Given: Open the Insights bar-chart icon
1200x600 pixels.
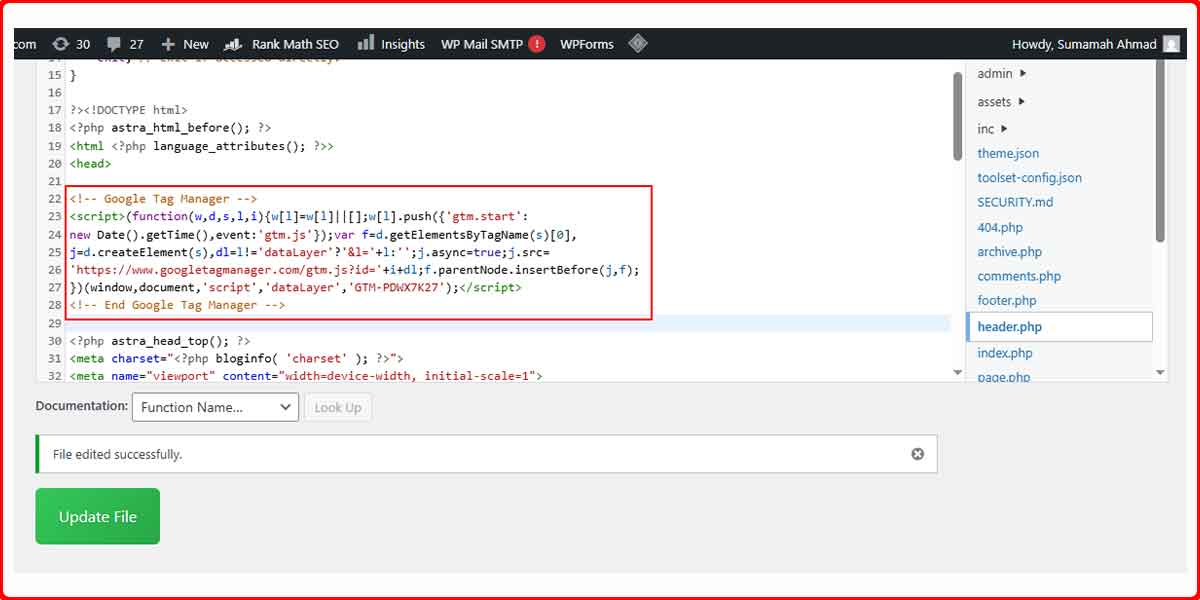Looking at the screenshot, I should pyautogui.click(x=366, y=43).
